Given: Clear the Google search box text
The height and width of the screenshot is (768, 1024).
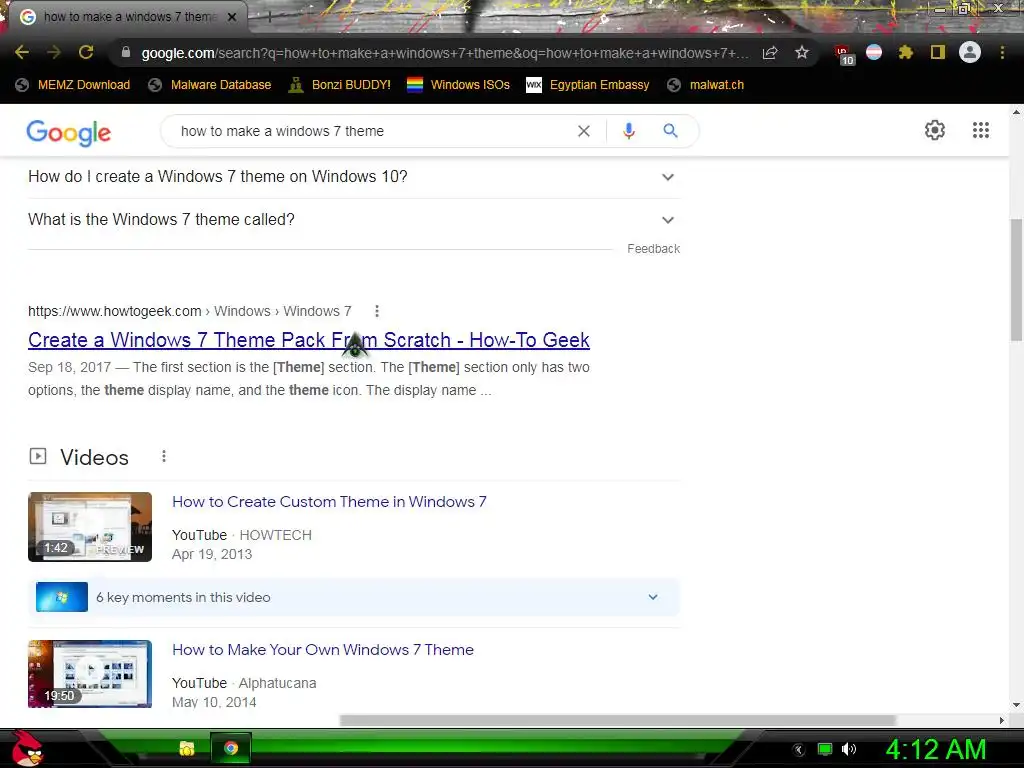Looking at the screenshot, I should coord(584,131).
